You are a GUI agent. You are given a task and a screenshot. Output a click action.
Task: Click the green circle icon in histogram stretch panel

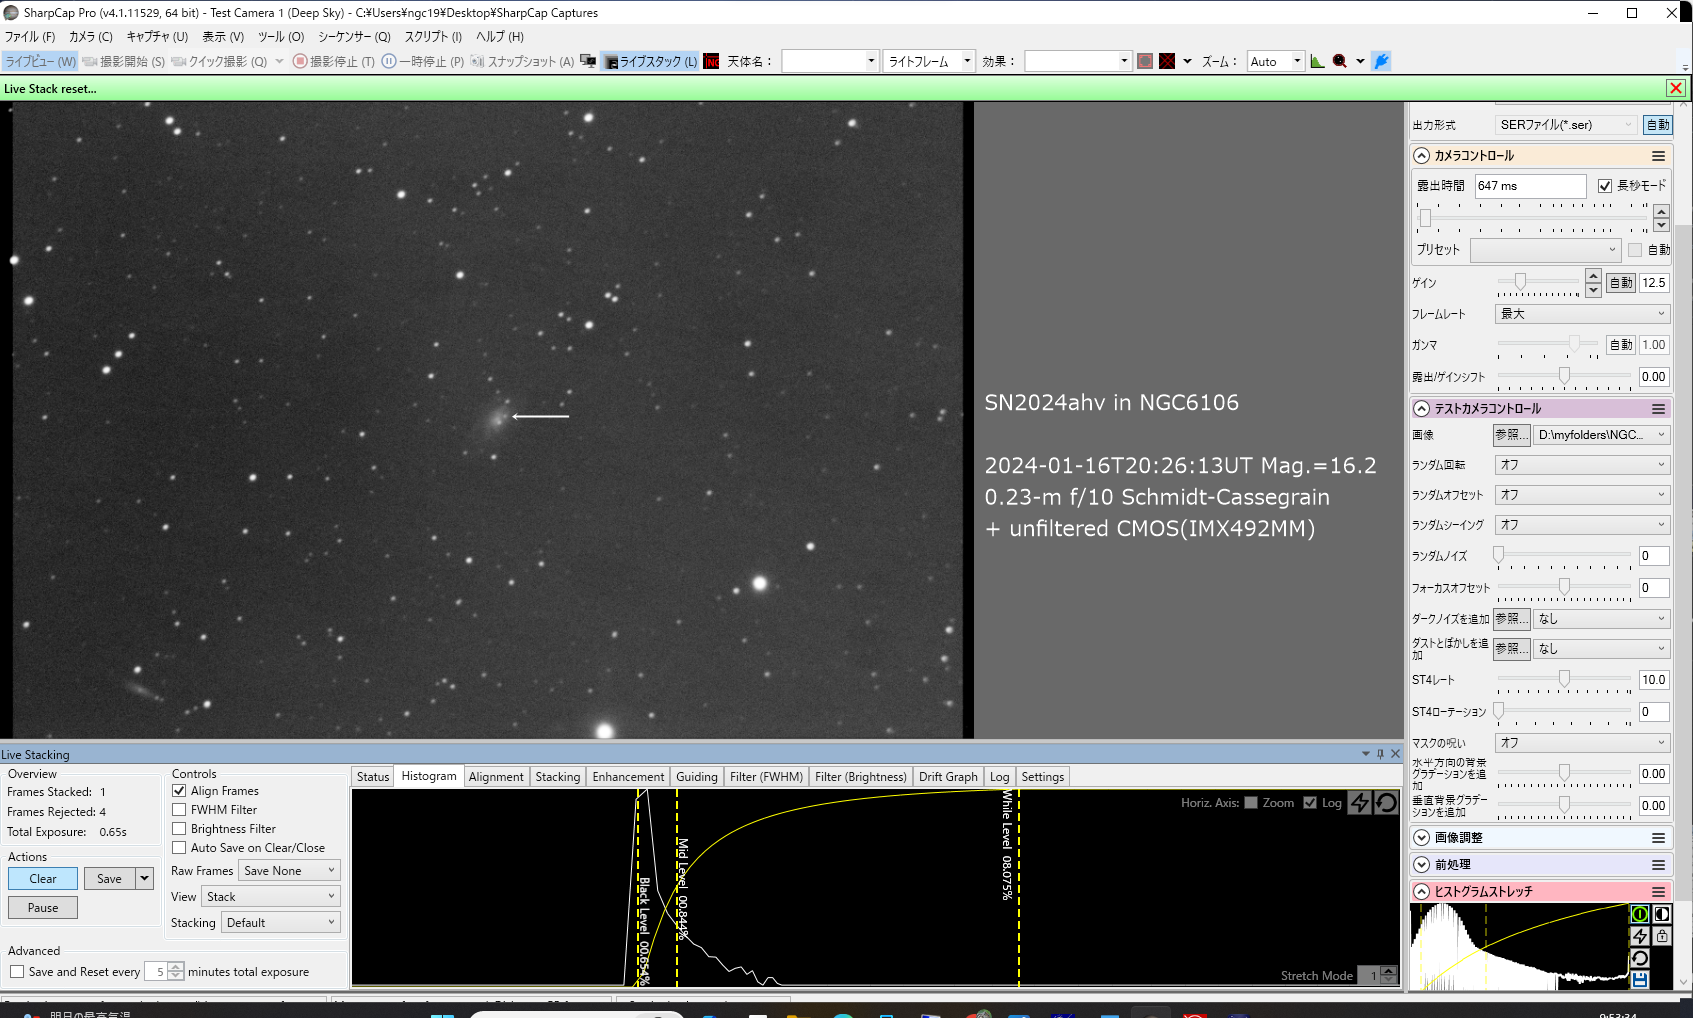pyautogui.click(x=1640, y=914)
